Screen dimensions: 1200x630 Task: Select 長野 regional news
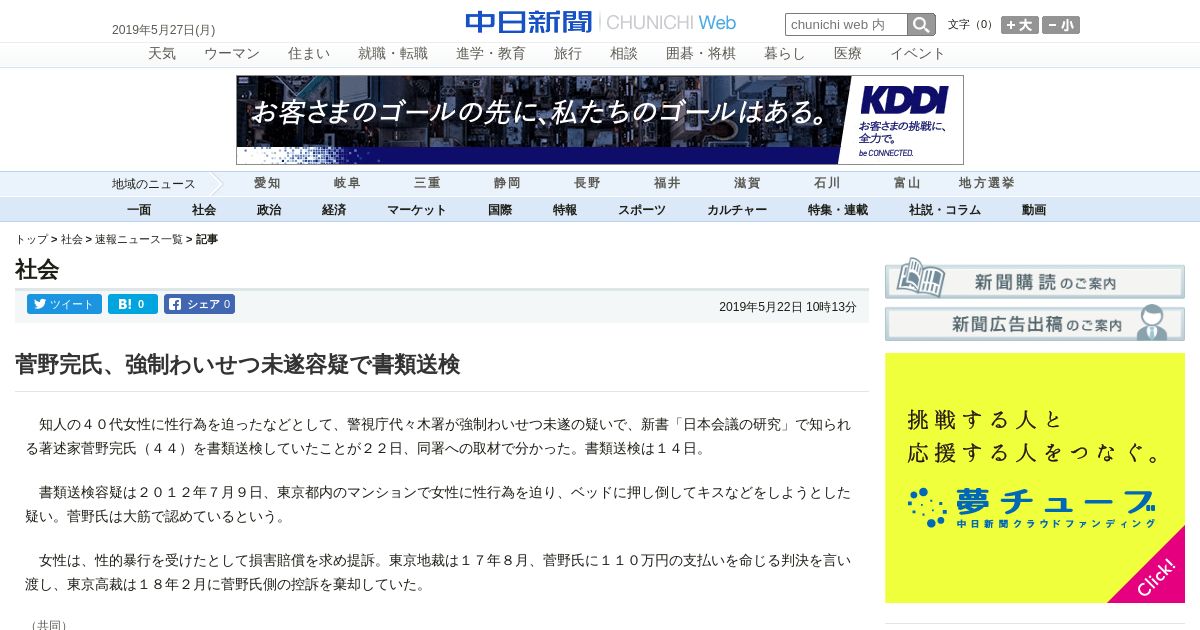587,183
